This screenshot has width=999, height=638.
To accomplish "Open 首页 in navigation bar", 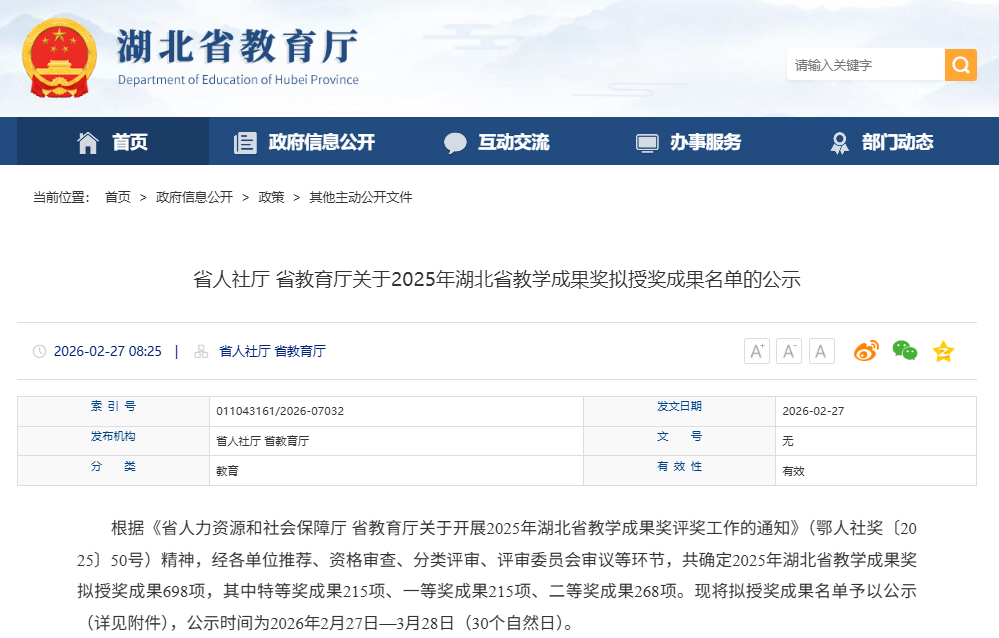I will (x=113, y=142).
